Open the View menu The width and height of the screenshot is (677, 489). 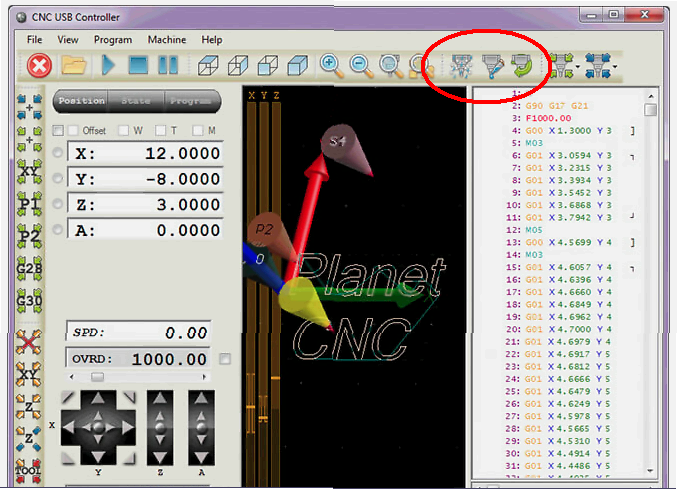pos(68,40)
